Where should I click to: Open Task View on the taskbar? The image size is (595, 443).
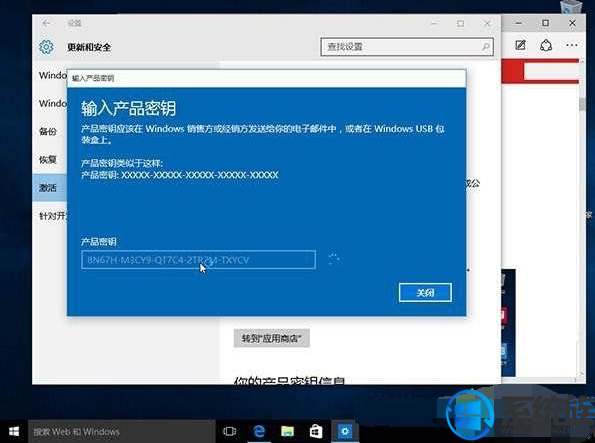(x=230, y=431)
